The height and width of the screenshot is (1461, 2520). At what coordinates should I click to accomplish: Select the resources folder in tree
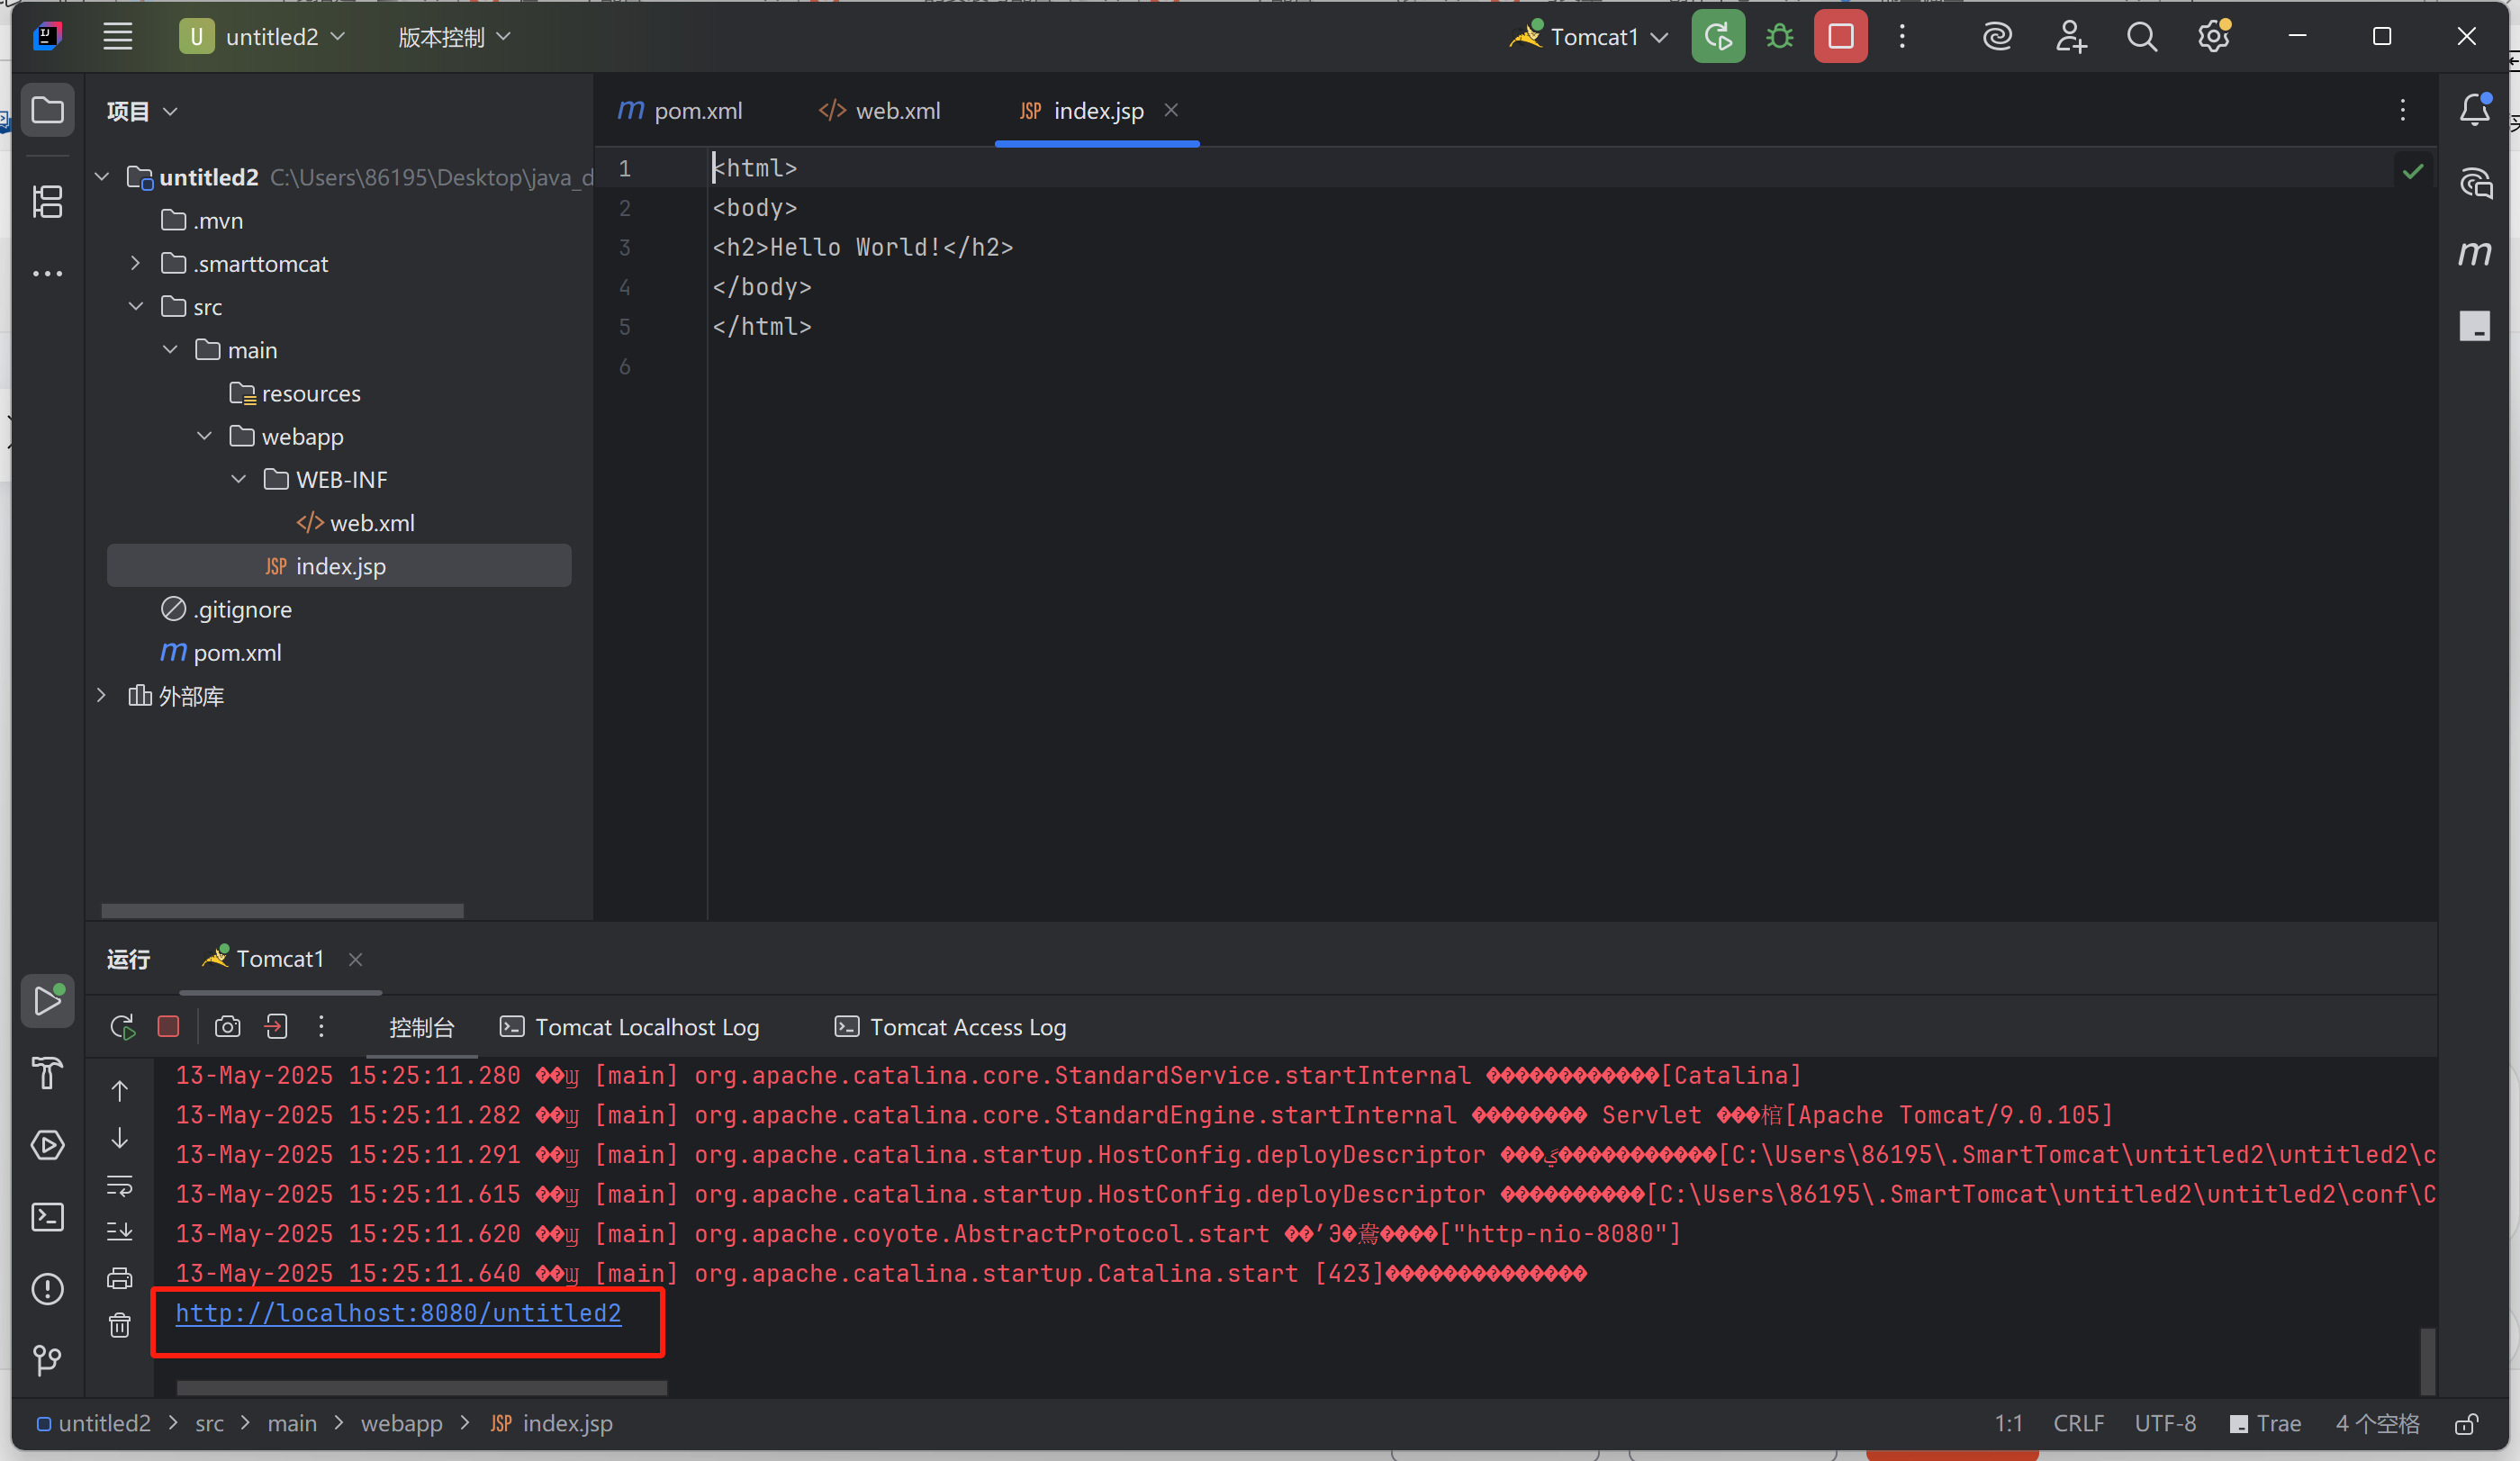(295, 393)
